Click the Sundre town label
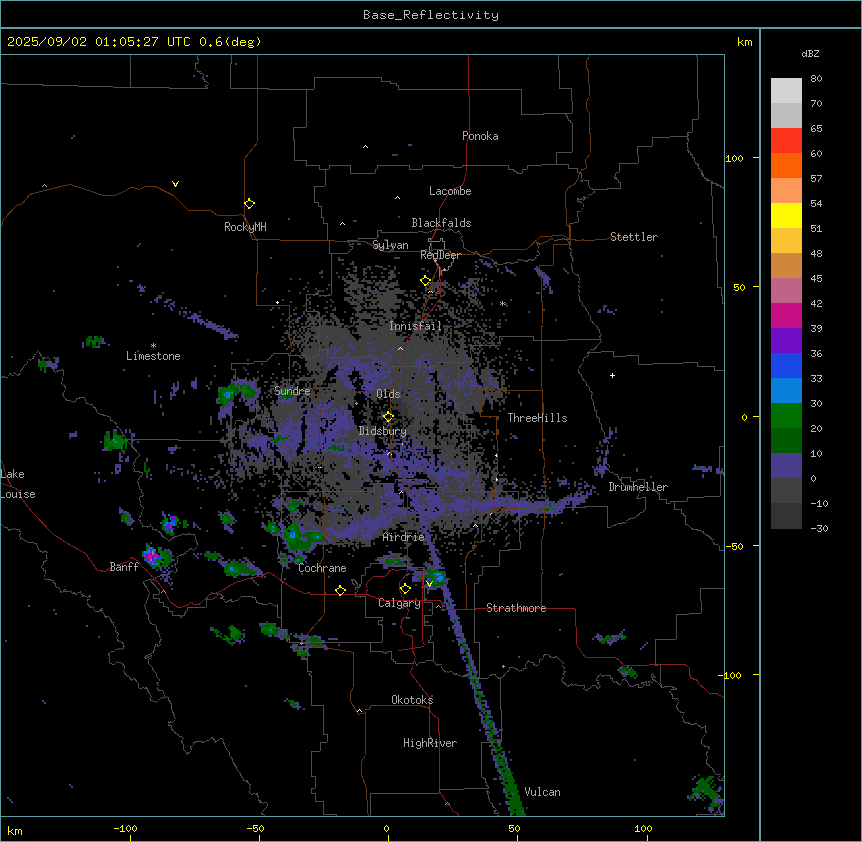This screenshot has height=842, width=862. 292,391
